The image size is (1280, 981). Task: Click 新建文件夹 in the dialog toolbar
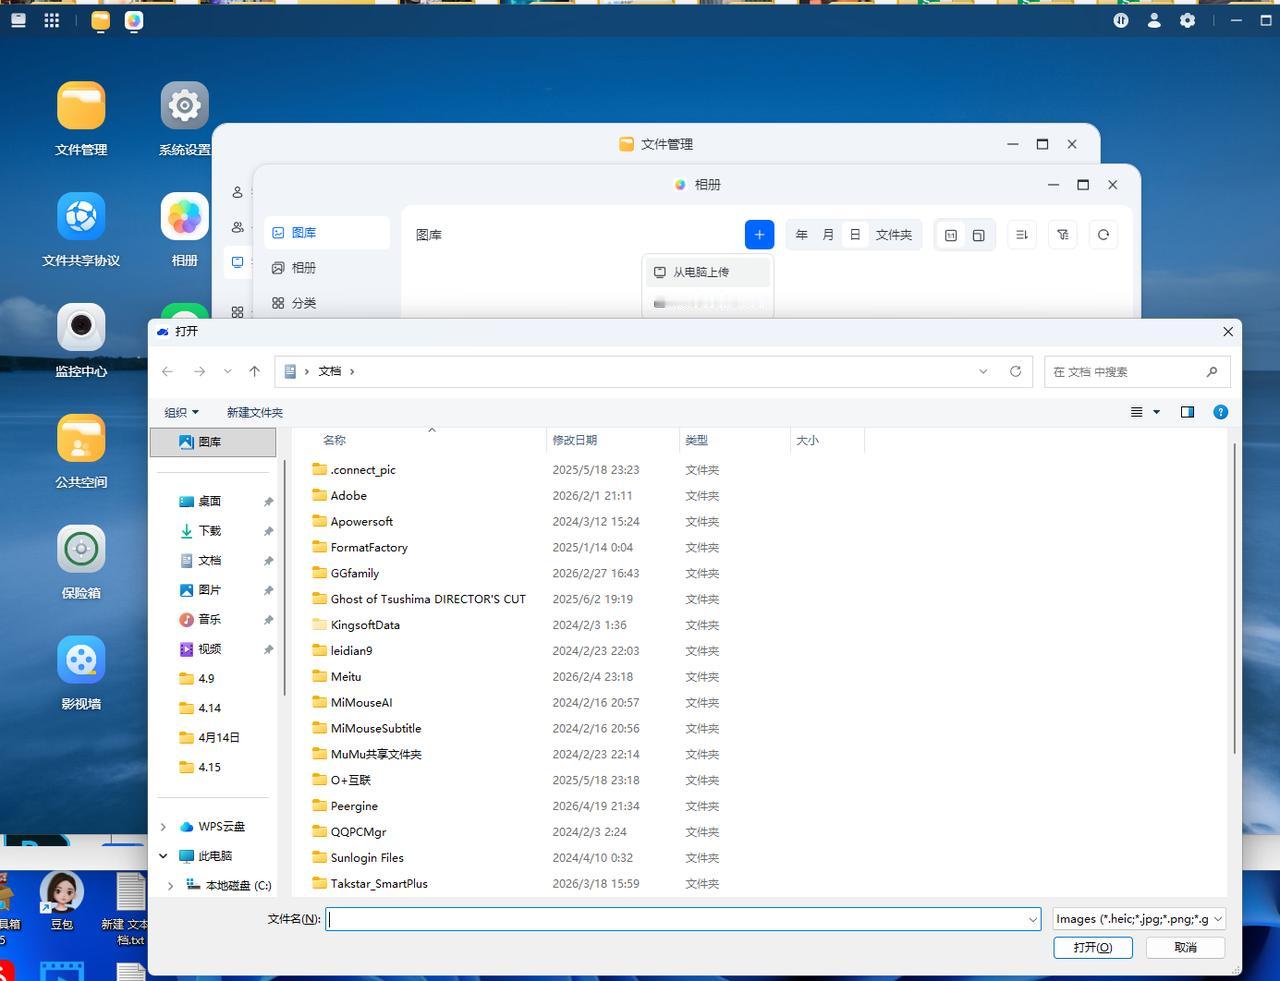coord(255,412)
